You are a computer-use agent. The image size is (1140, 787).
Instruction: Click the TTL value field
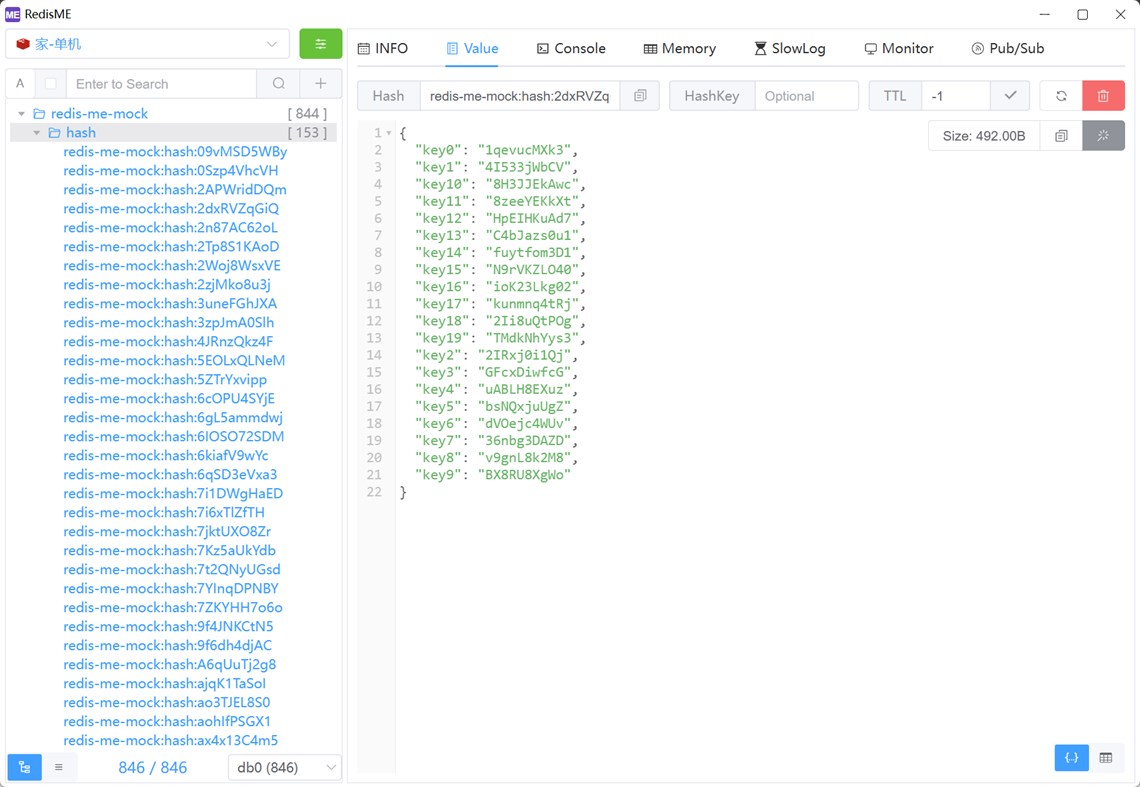point(955,96)
